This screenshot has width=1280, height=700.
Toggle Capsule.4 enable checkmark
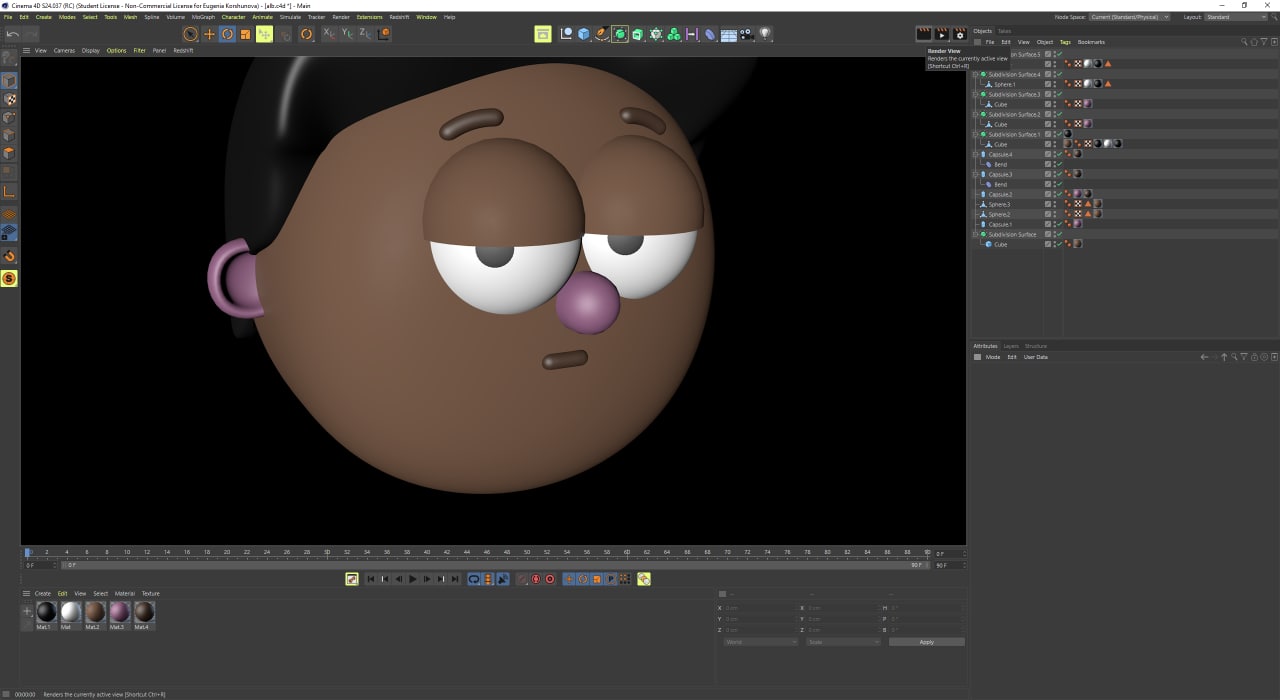tap(1060, 154)
